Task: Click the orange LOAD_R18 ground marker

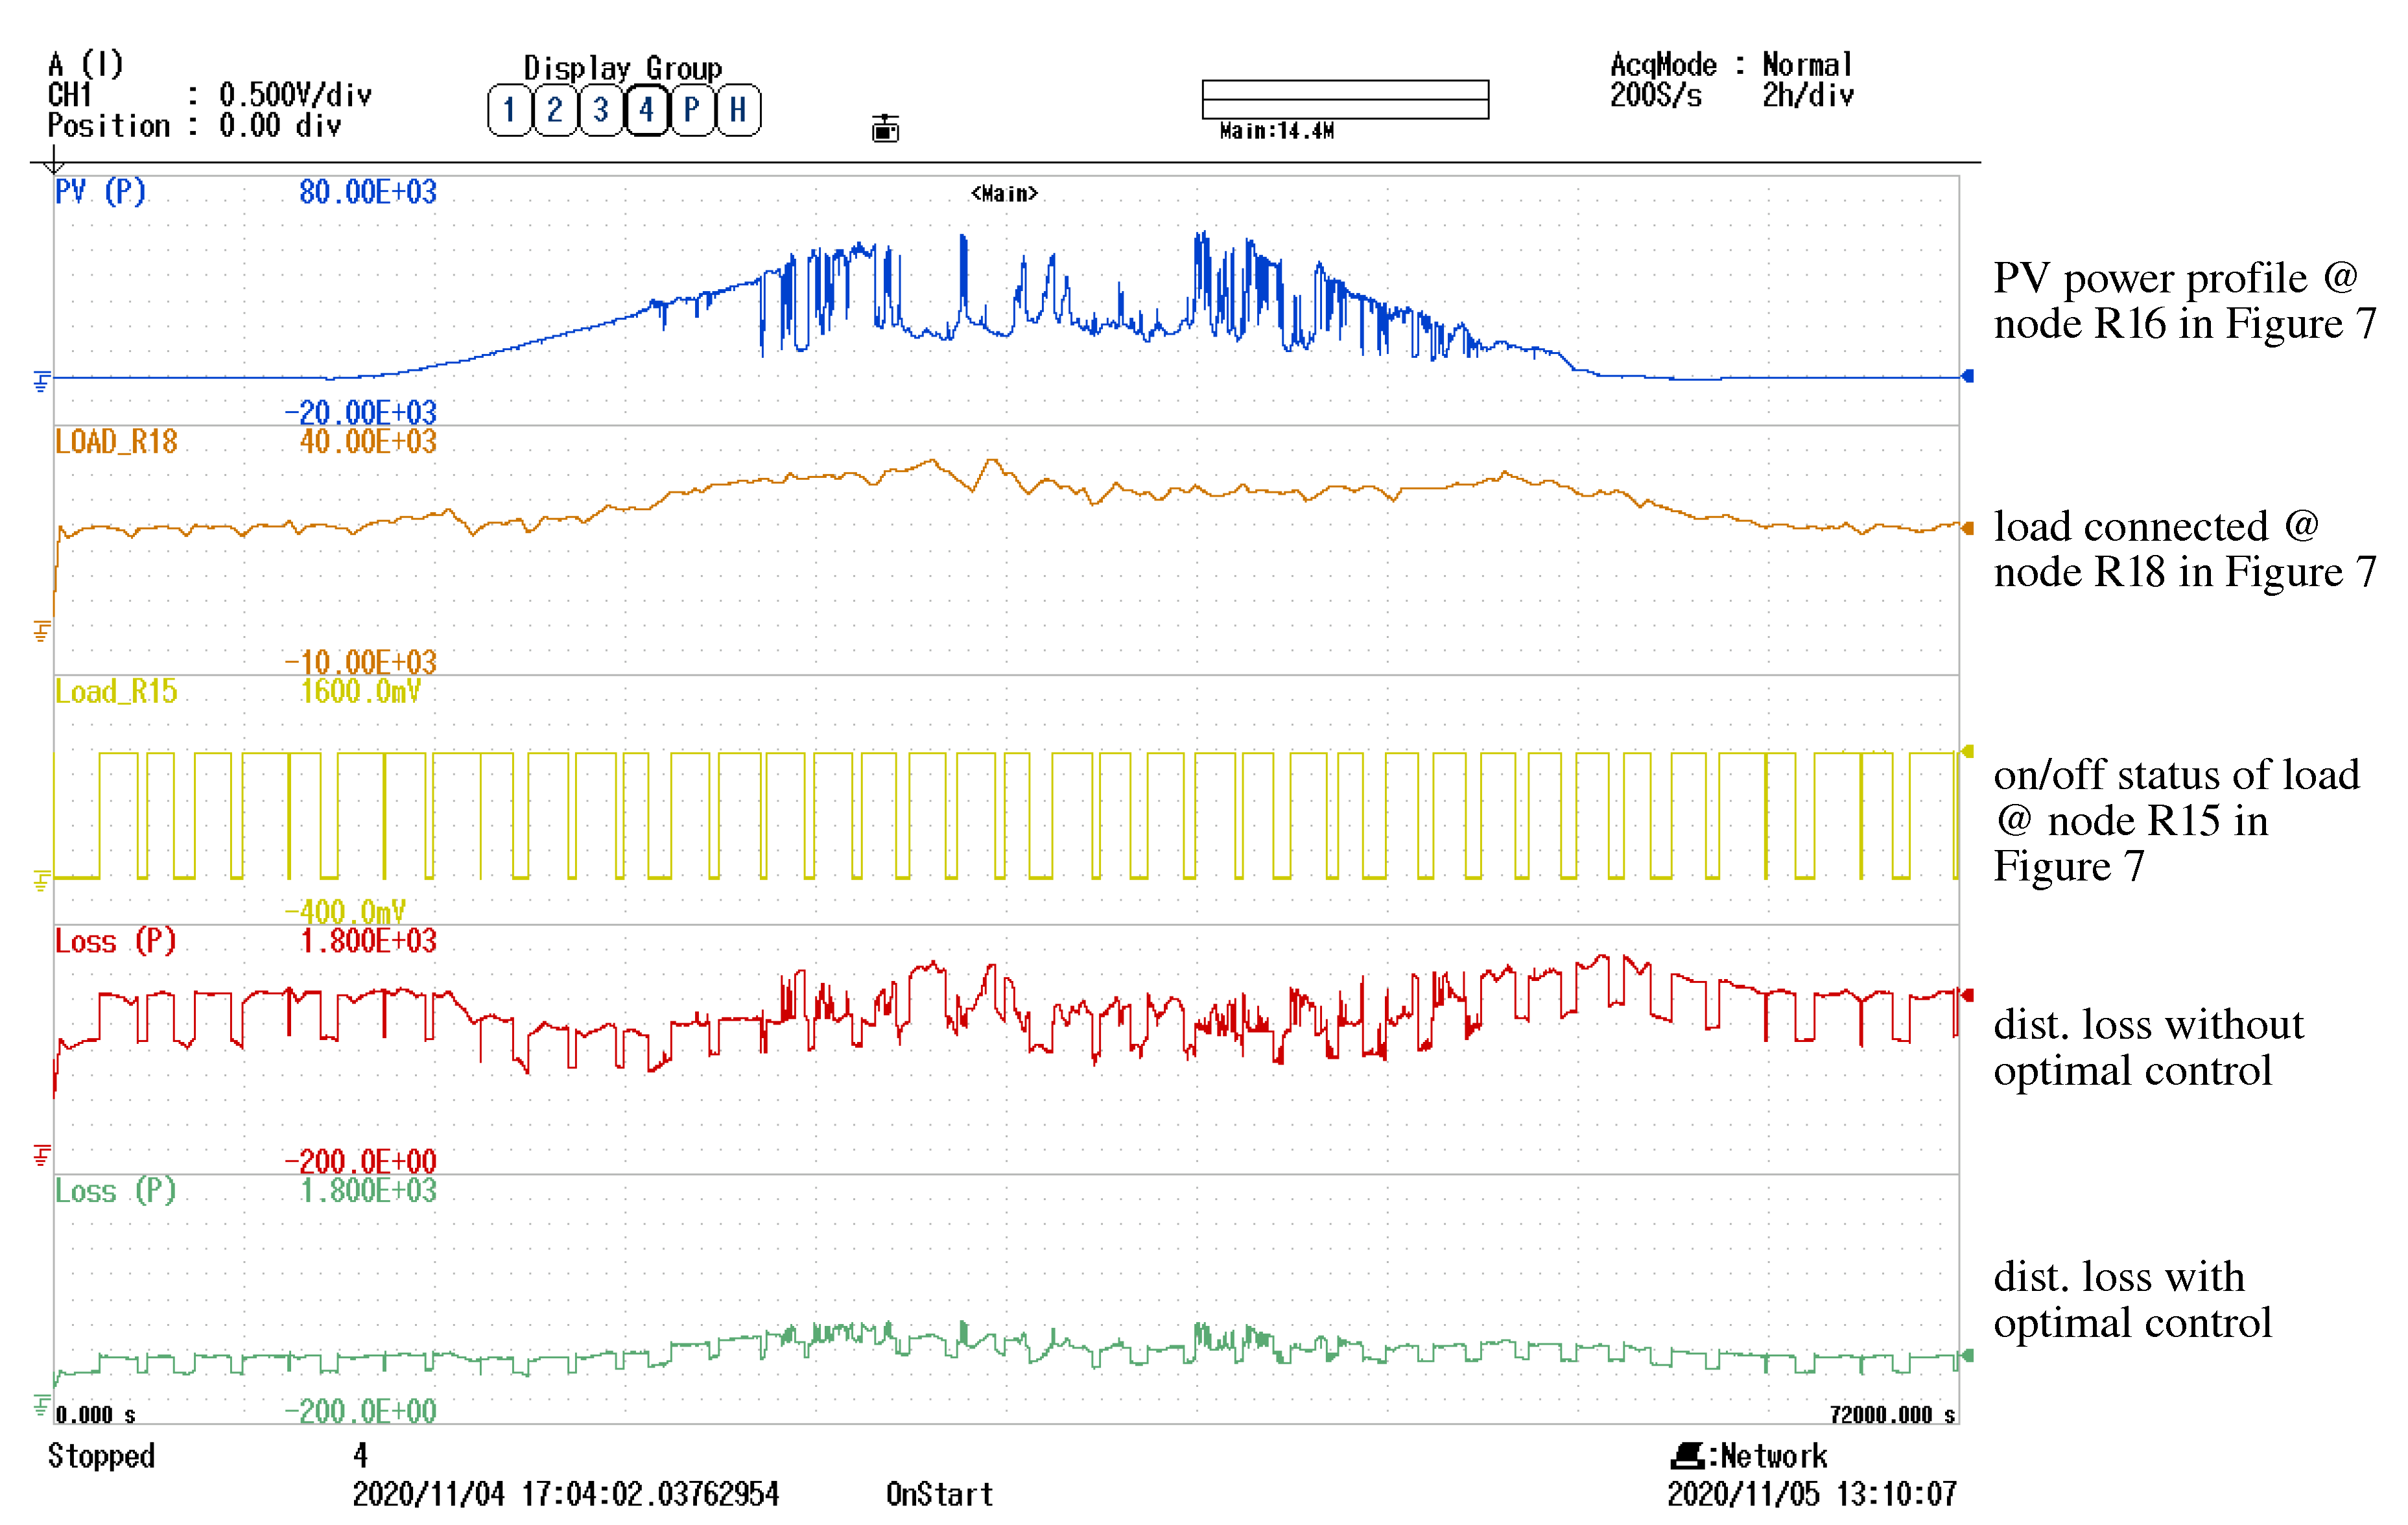Action: pos(41,631)
